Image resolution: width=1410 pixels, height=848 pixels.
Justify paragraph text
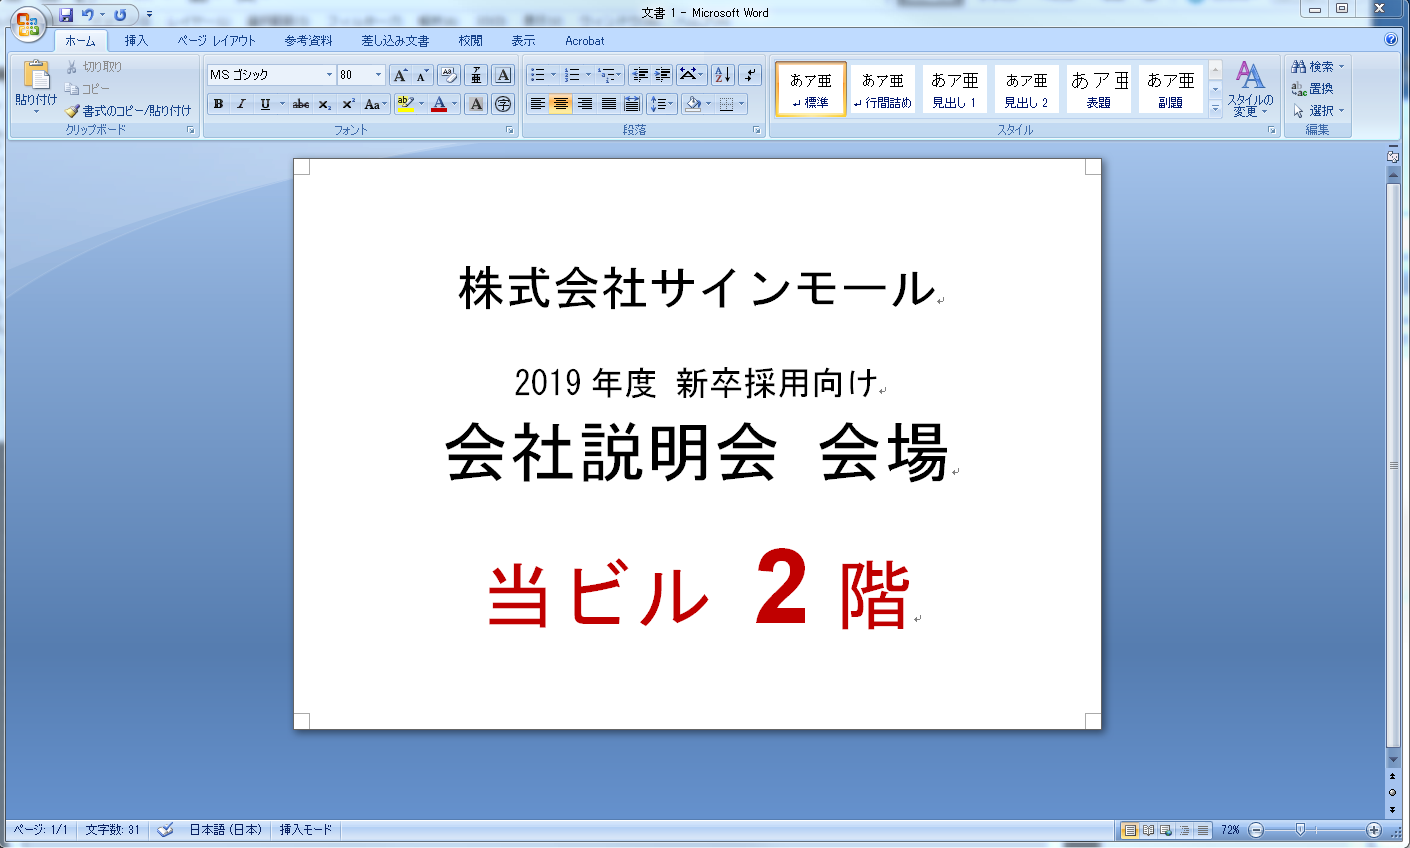coord(609,104)
